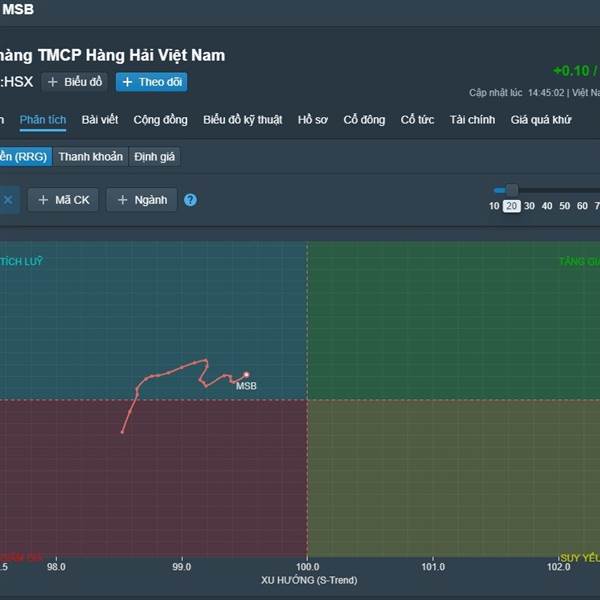Click the 99.0 axis tick label
Viewport: 600px width, 600px height.
point(181,566)
